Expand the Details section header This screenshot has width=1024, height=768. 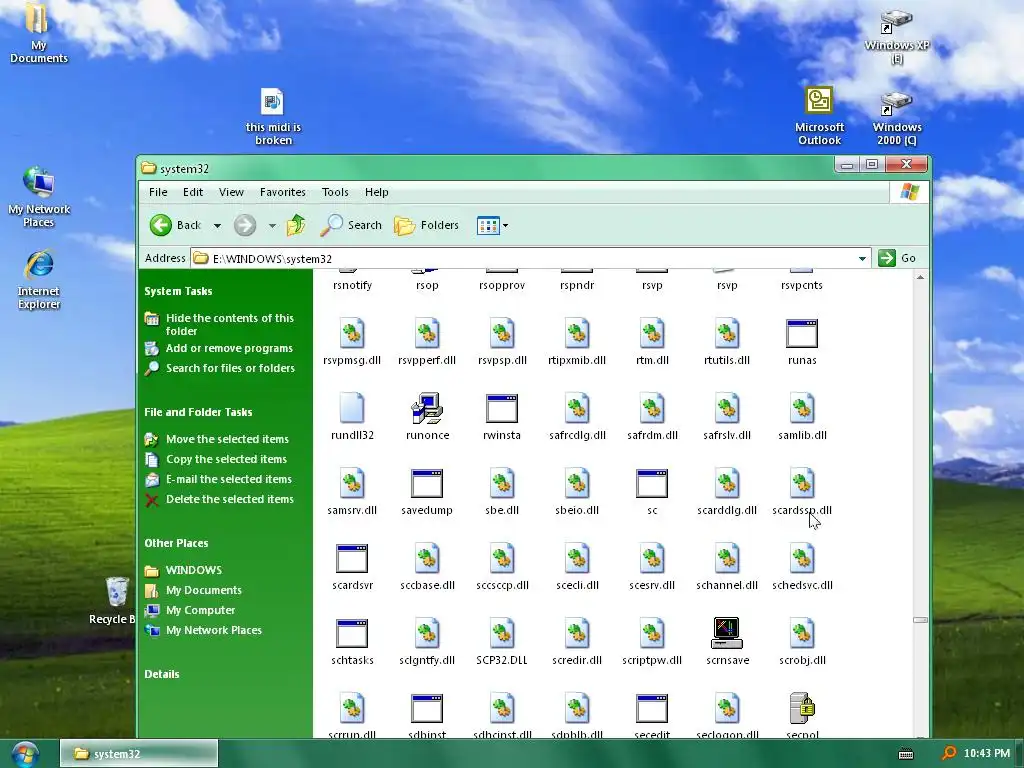[162, 674]
